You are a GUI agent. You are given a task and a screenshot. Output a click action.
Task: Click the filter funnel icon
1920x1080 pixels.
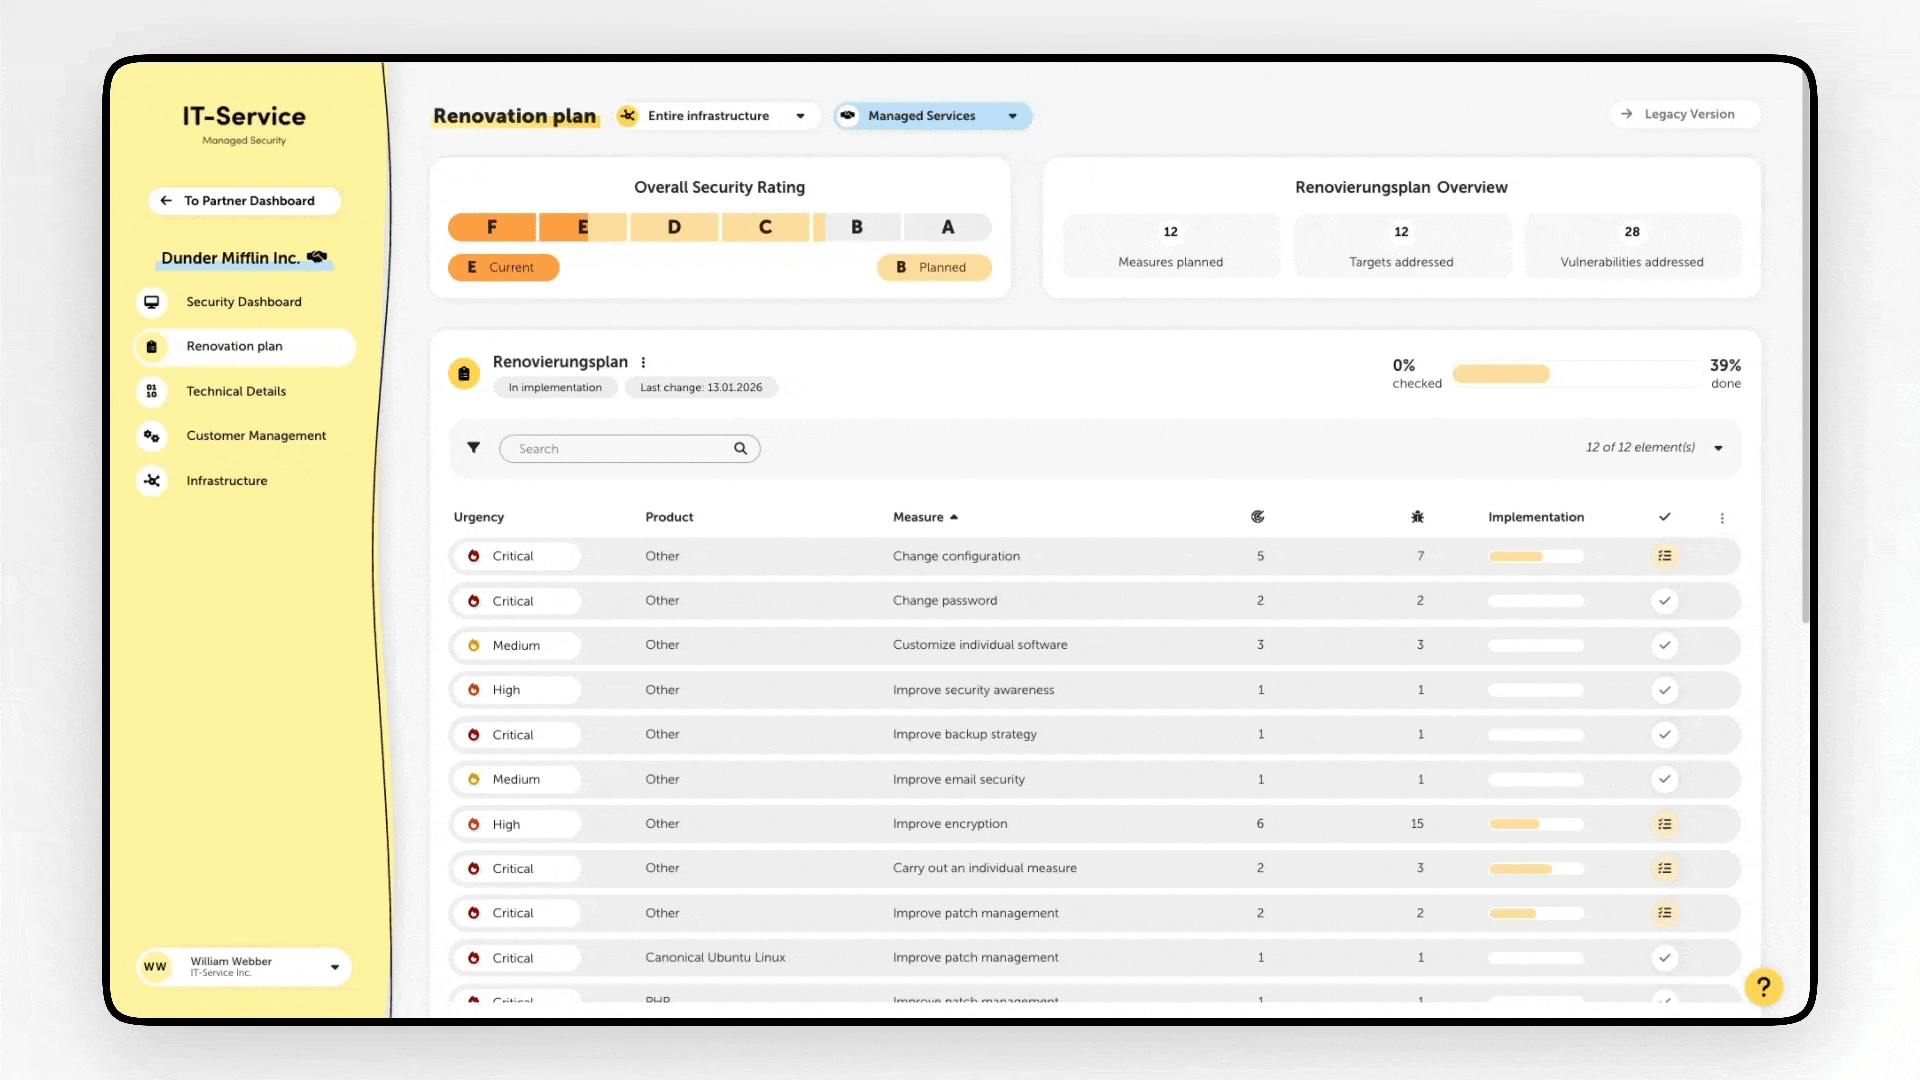pos(474,448)
